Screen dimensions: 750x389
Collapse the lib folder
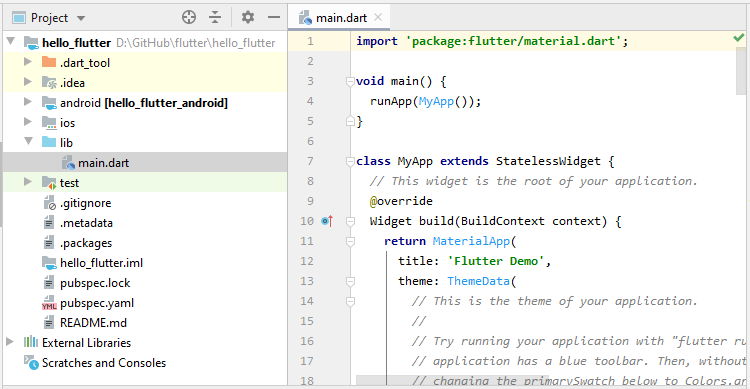point(28,142)
